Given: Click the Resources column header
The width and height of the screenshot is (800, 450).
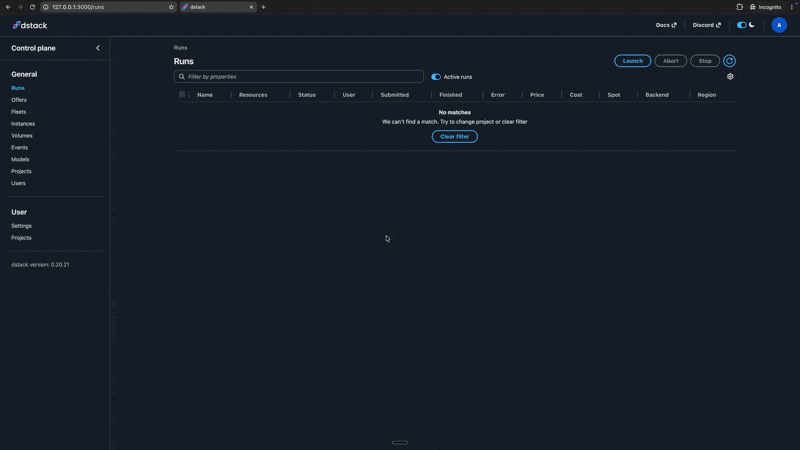Looking at the screenshot, I should pyautogui.click(x=253, y=95).
